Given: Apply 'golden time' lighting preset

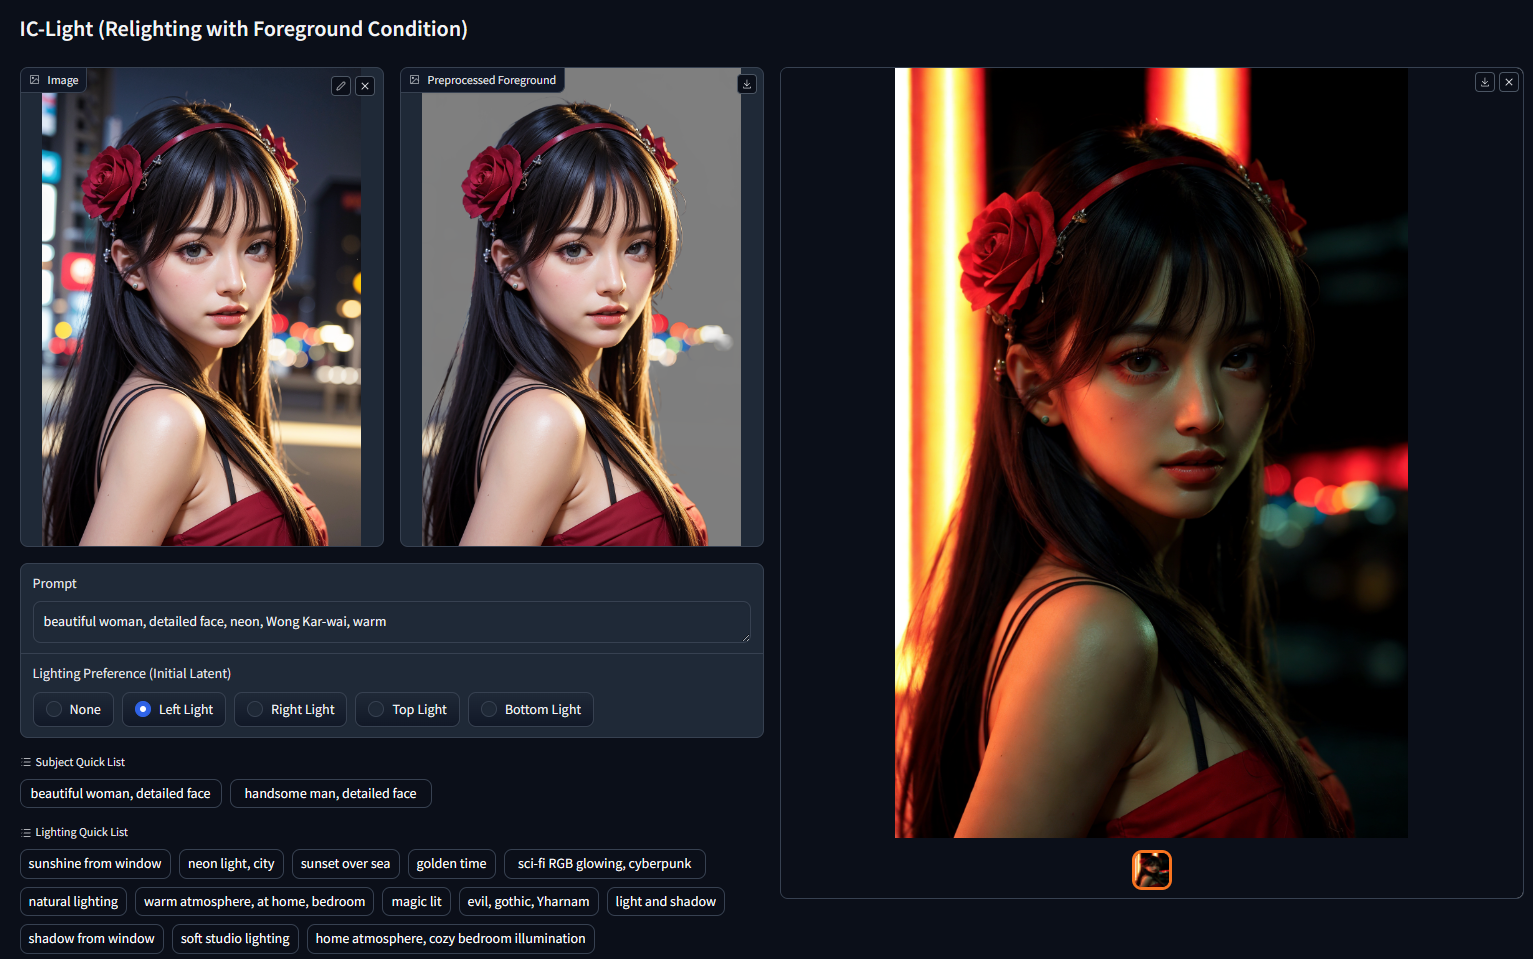Looking at the screenshot, I should (x=452, y=864).
